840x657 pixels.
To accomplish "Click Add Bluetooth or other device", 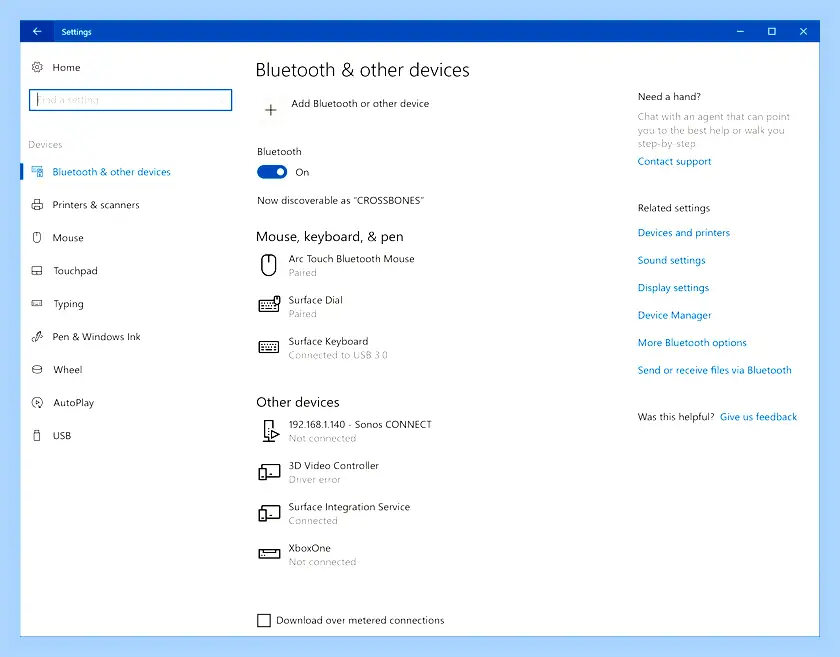I will click(x=360, y=103).
